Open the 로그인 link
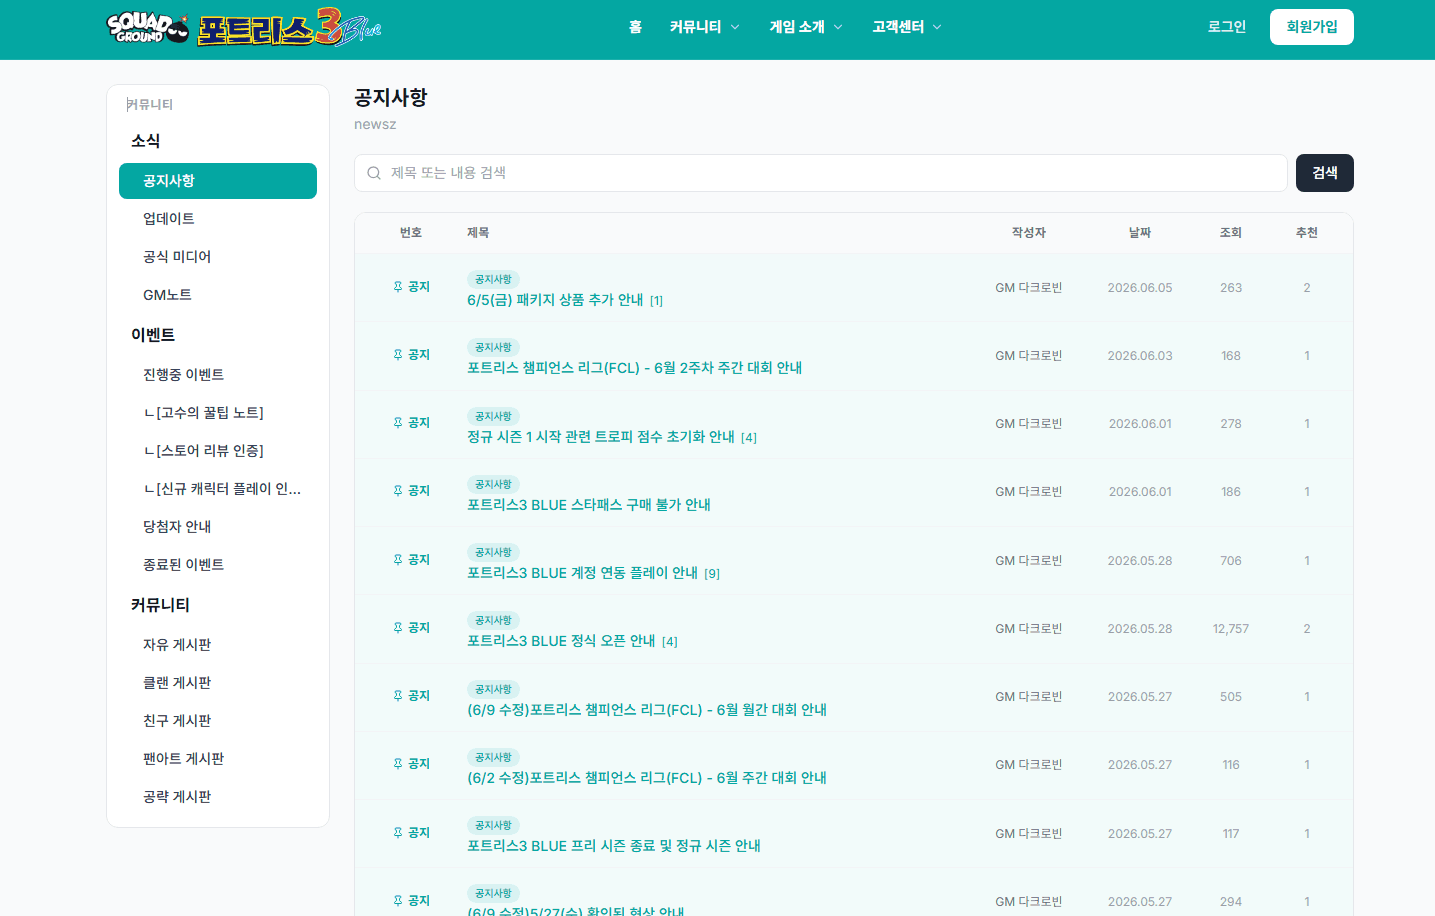This screenshot has height=916, width=1435. coord(1226,27)
